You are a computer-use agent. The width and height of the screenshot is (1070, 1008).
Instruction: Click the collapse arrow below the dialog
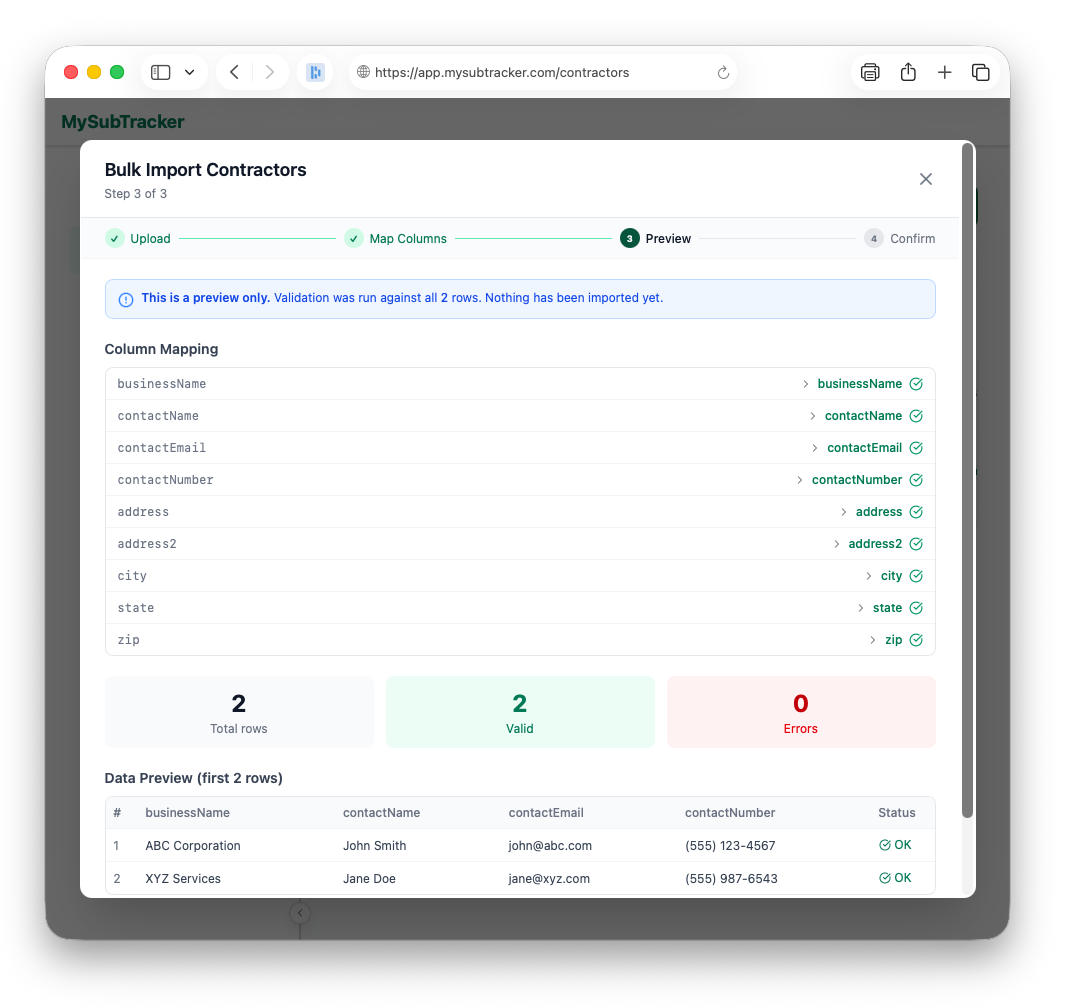coord(300,914)
